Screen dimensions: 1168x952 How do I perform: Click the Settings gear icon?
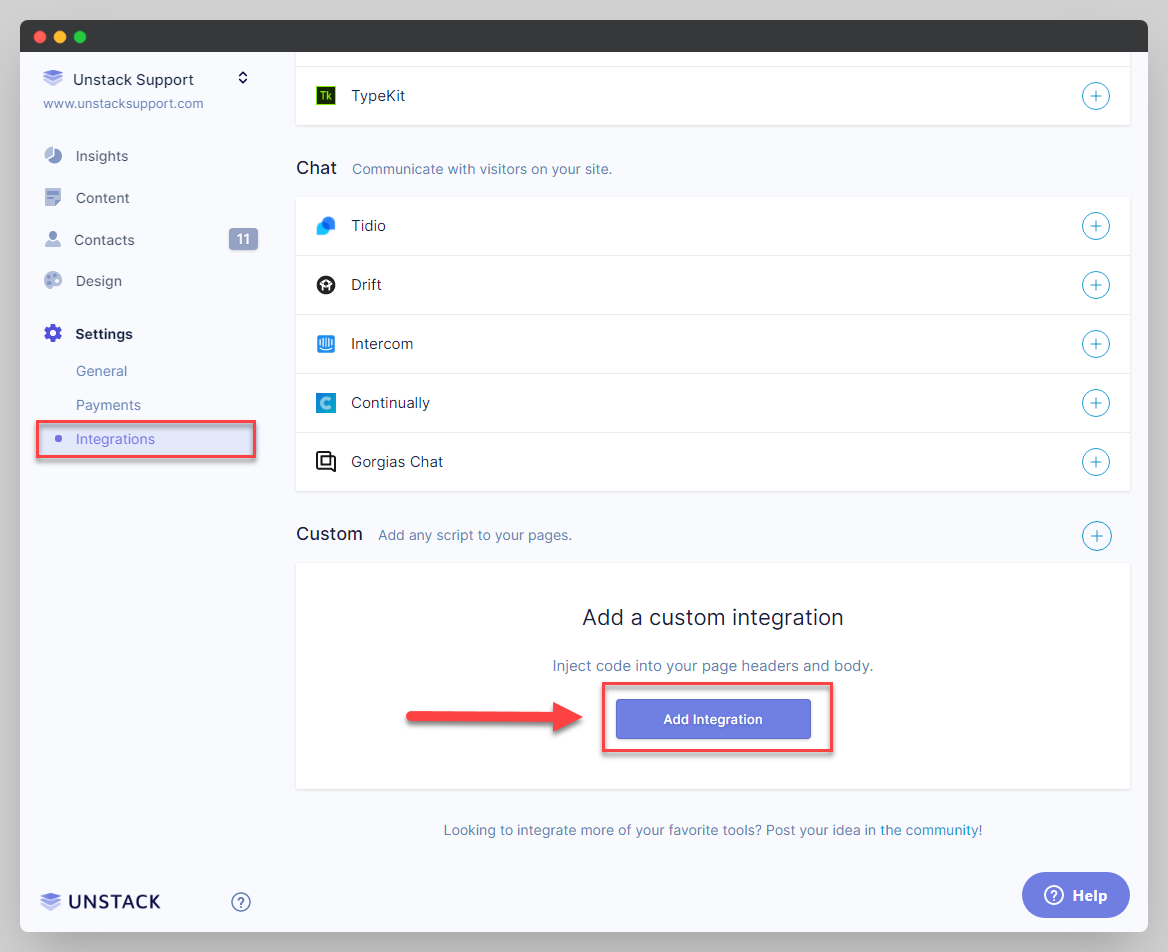pyautogui.click(x=53, y=333)
